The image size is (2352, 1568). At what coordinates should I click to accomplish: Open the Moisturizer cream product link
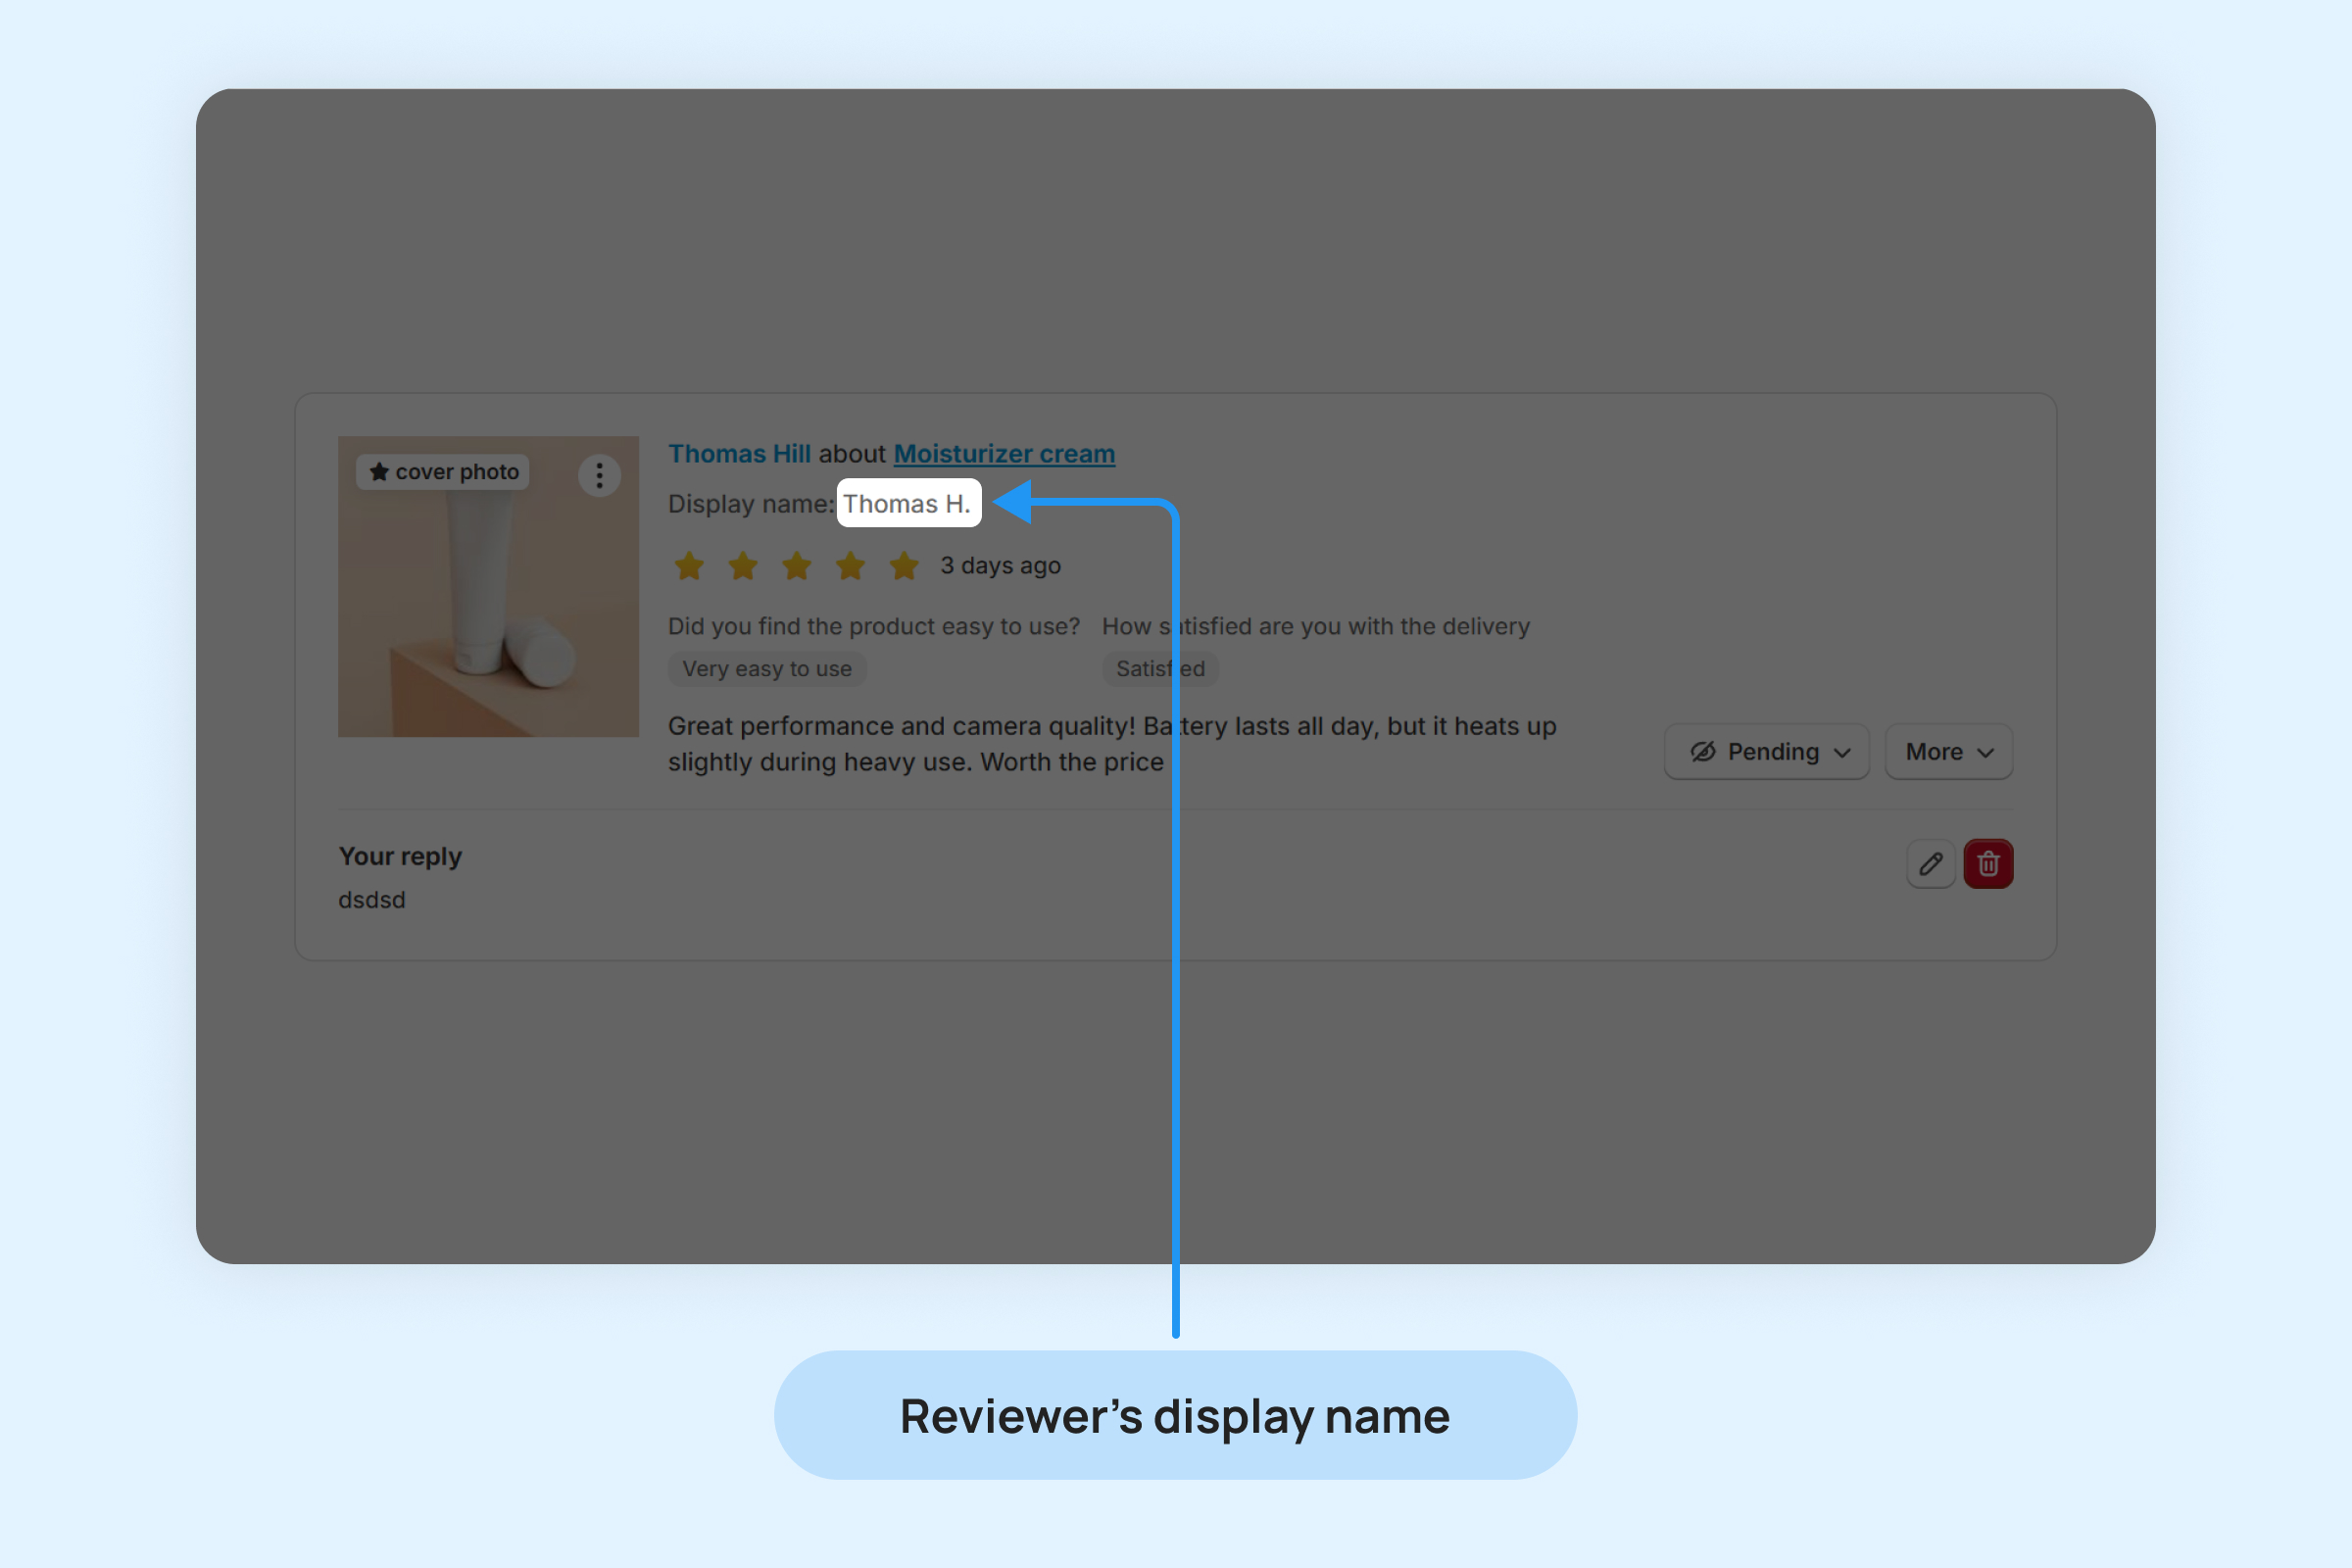(x=1003, y=454)
